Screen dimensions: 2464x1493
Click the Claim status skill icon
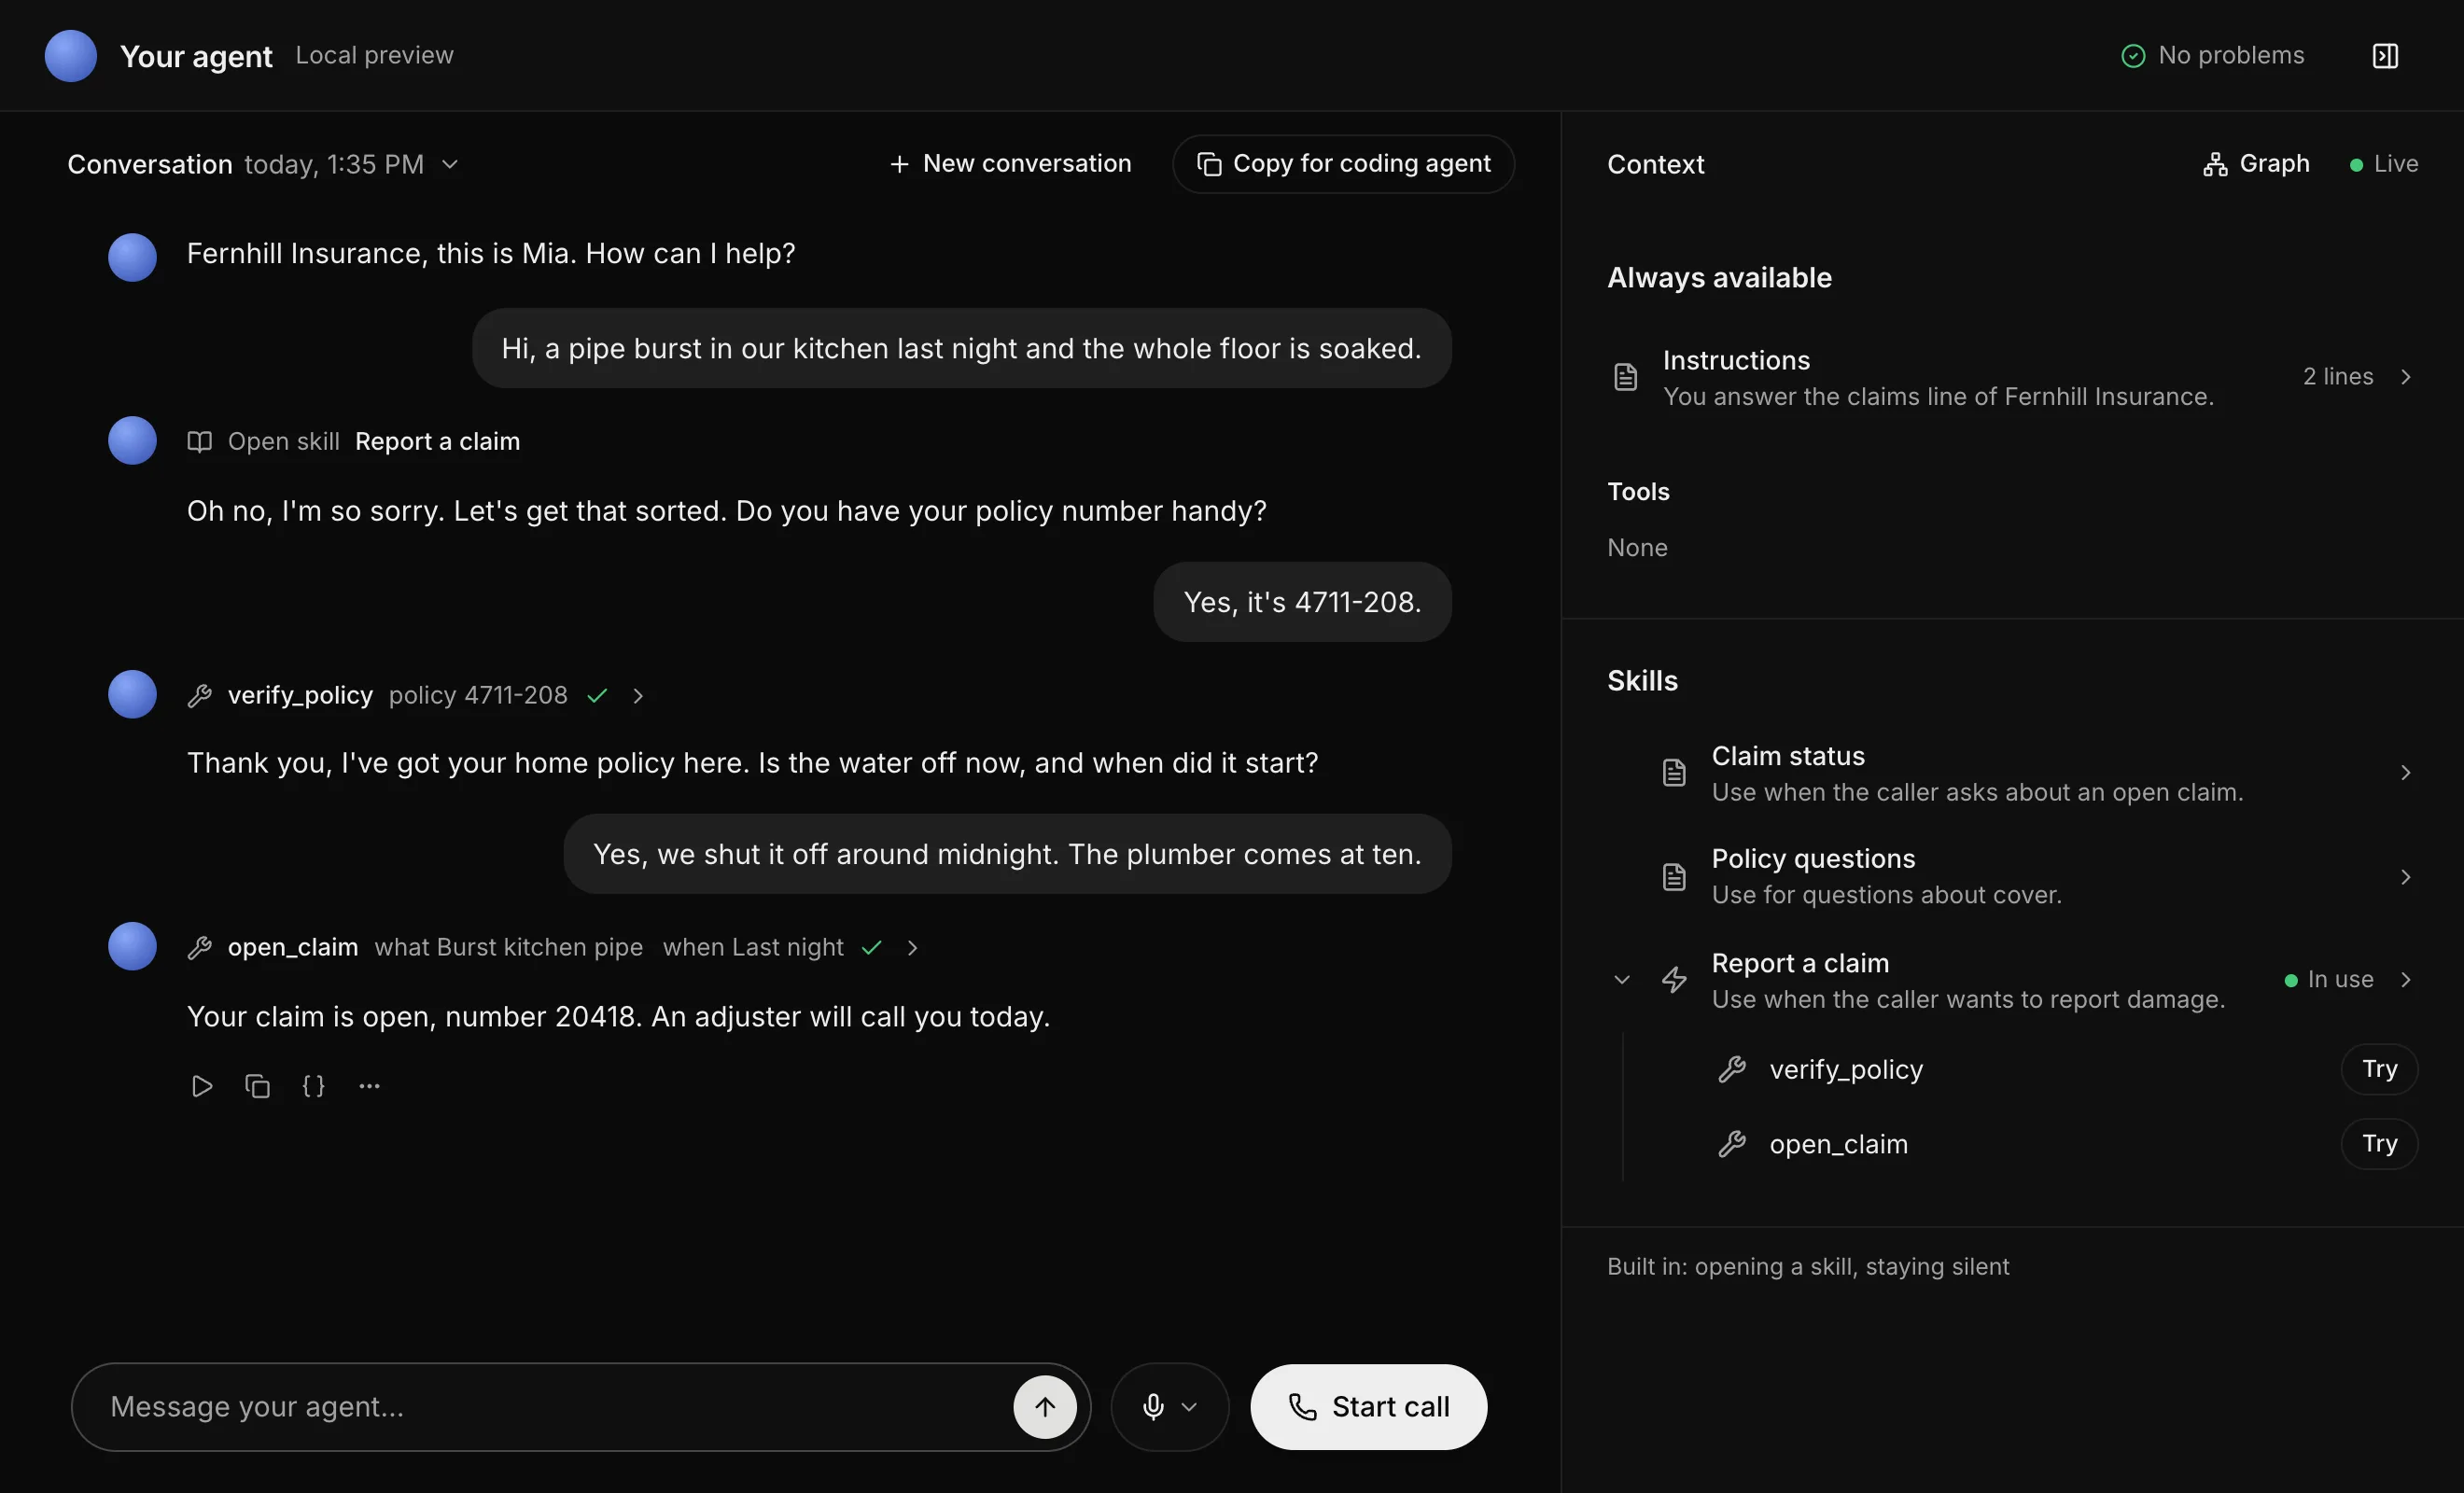tap(1674, 773)
